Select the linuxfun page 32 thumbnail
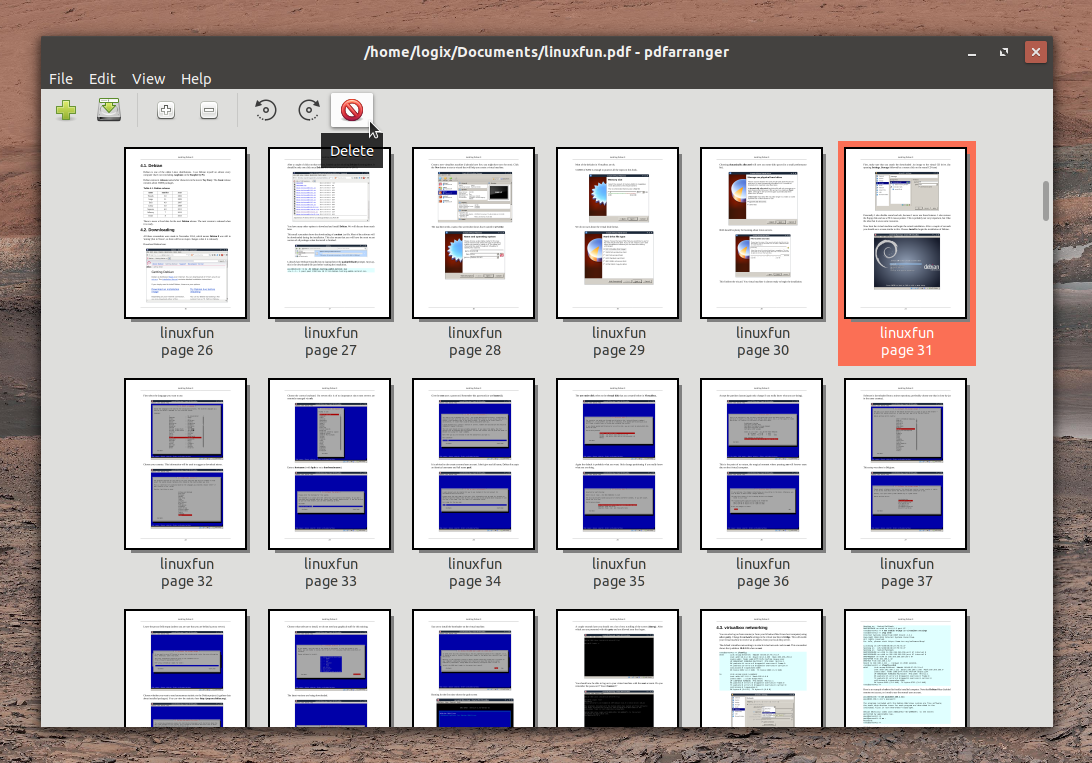Viewport: 1092px width, 763px height. [186, 464]
